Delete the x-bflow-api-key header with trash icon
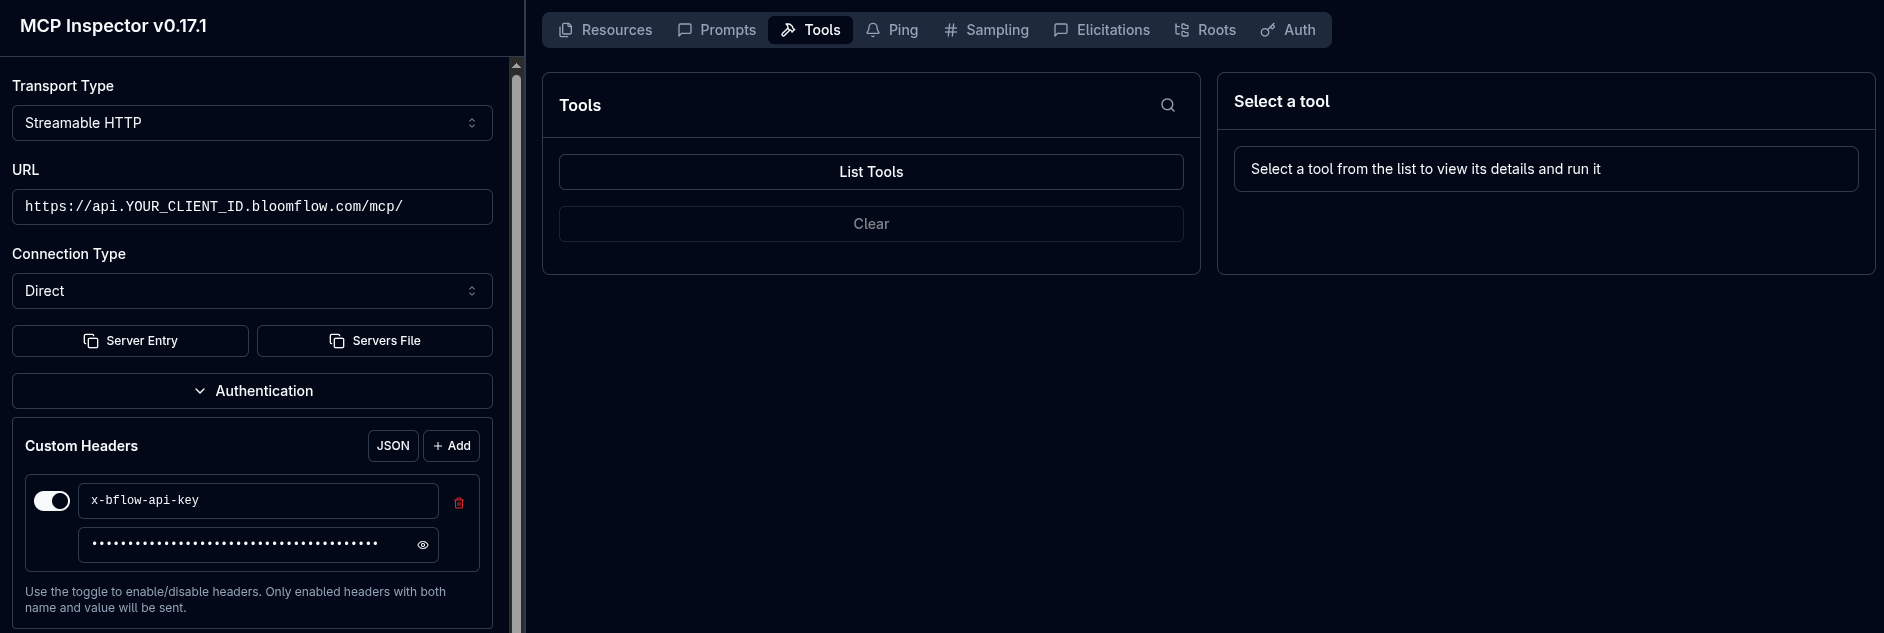The width and height of the screenshot is (1884, 633). (459, 503)
